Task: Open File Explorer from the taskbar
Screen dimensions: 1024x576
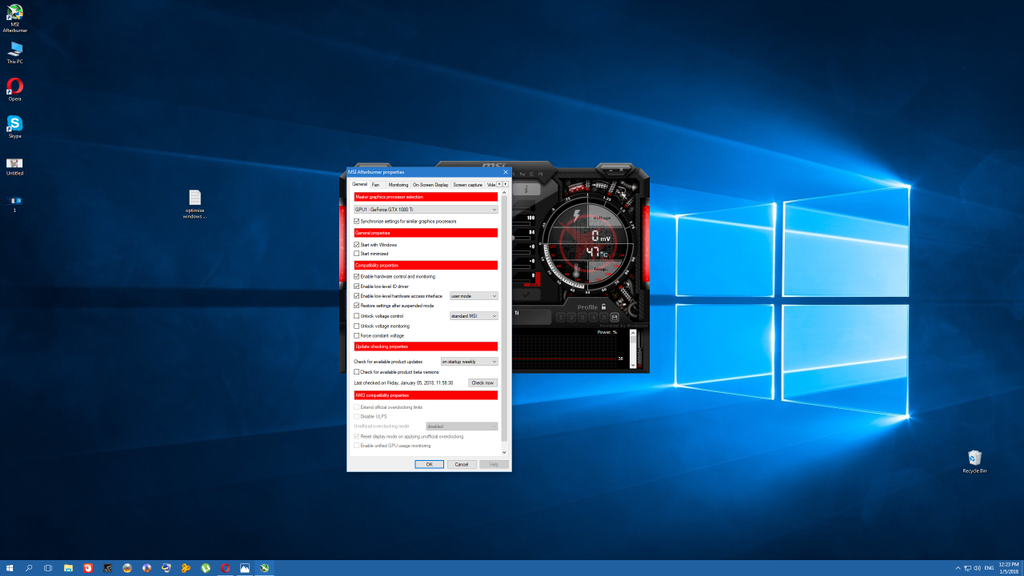Action: (68, 568)
